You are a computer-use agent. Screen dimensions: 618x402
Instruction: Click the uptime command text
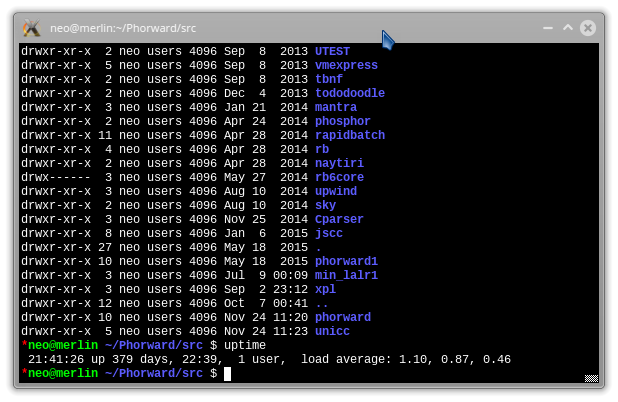click(x=245, y=345)
